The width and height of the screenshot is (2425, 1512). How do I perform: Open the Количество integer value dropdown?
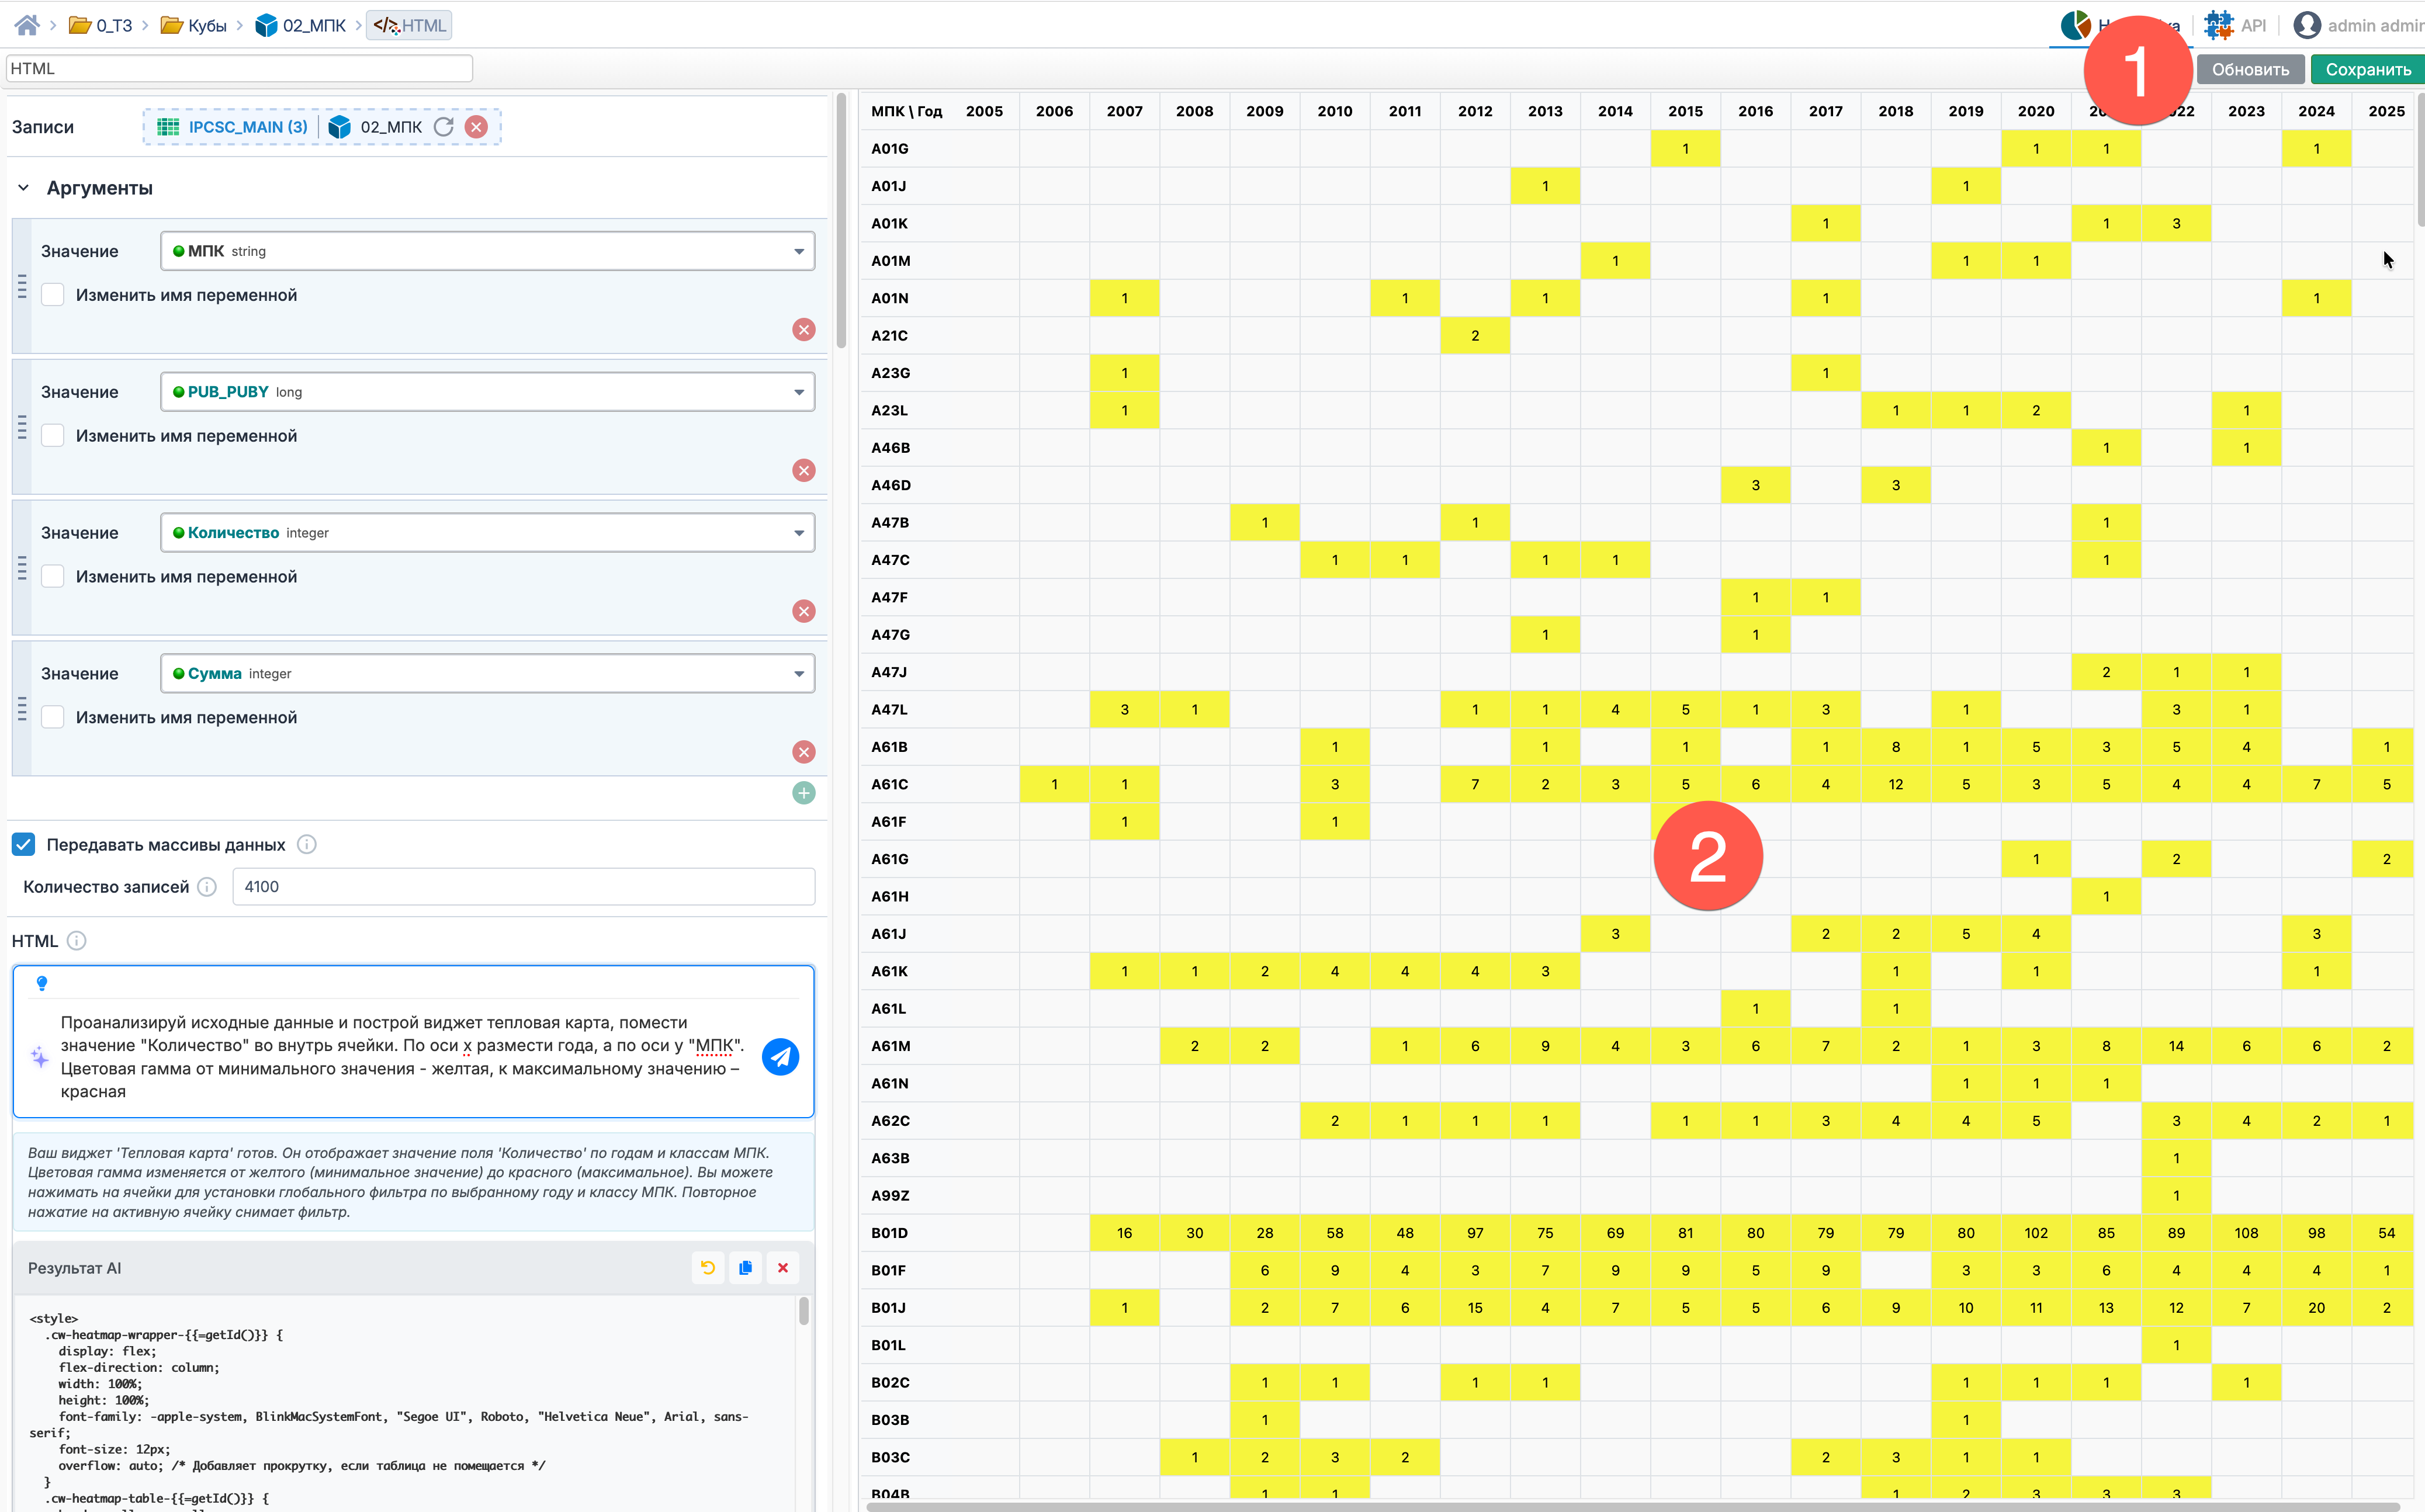click(x=488, y=533)
